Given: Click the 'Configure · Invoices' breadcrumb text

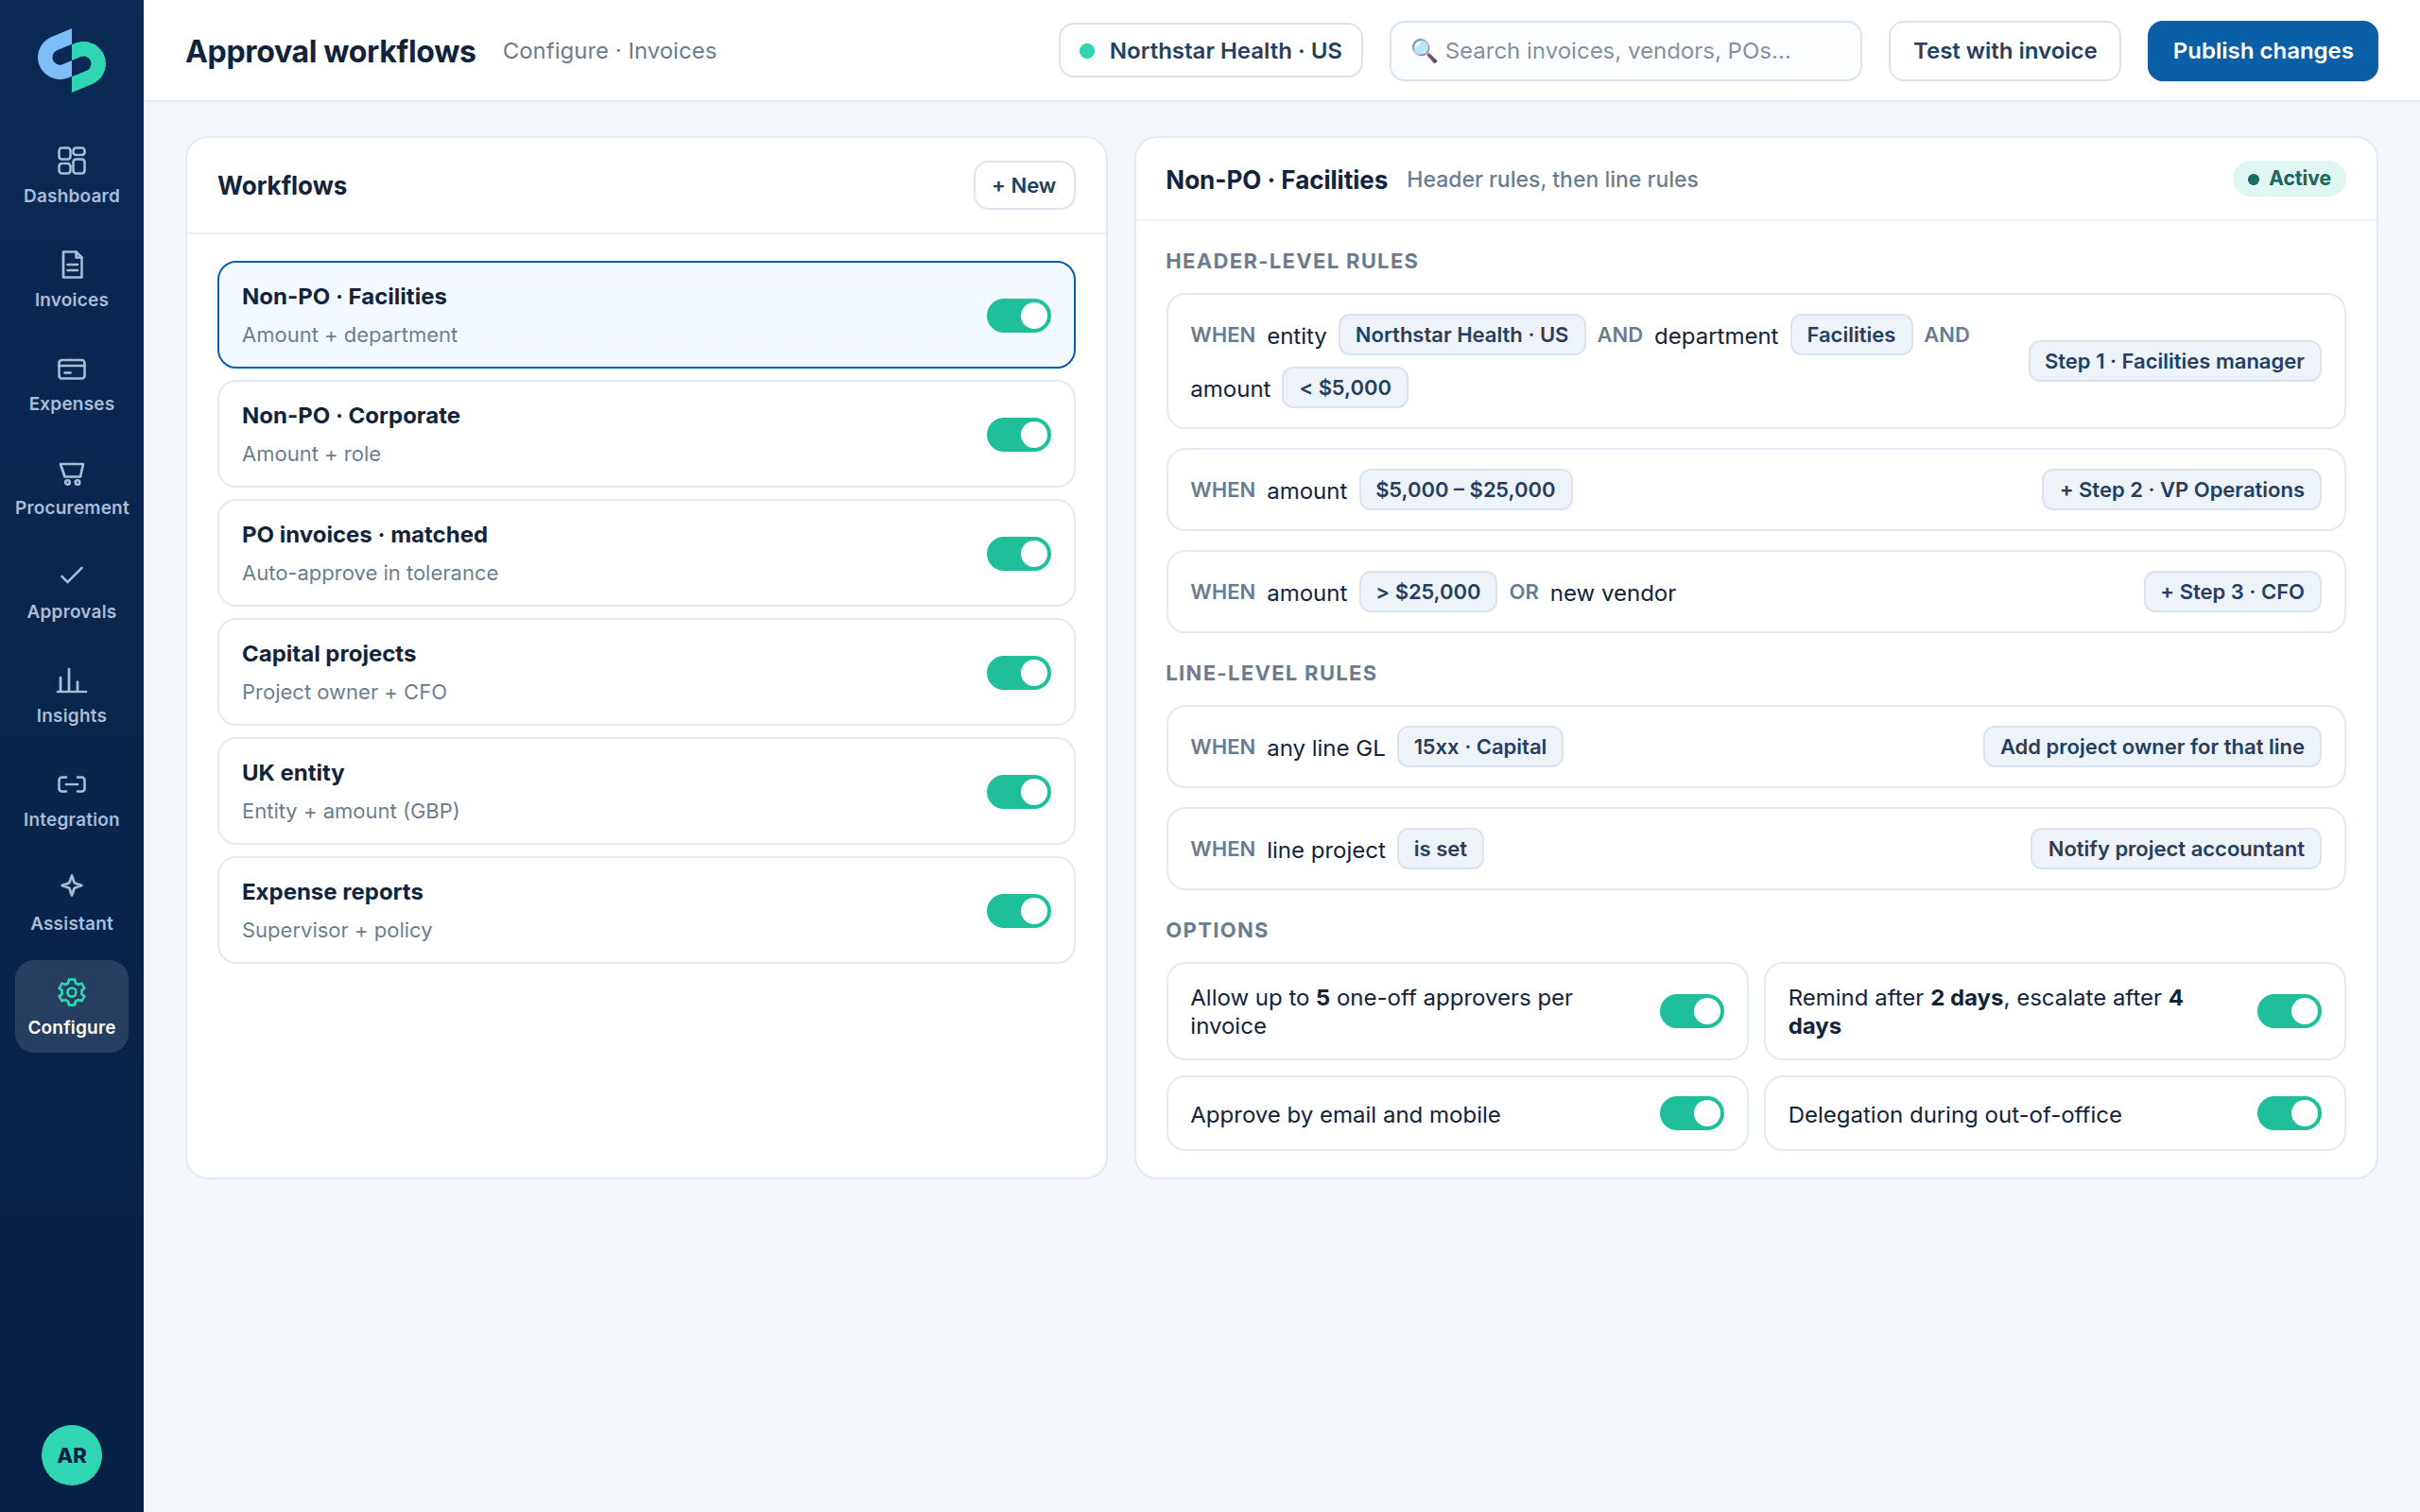Looking at the screenshot, I should (609, 51).
